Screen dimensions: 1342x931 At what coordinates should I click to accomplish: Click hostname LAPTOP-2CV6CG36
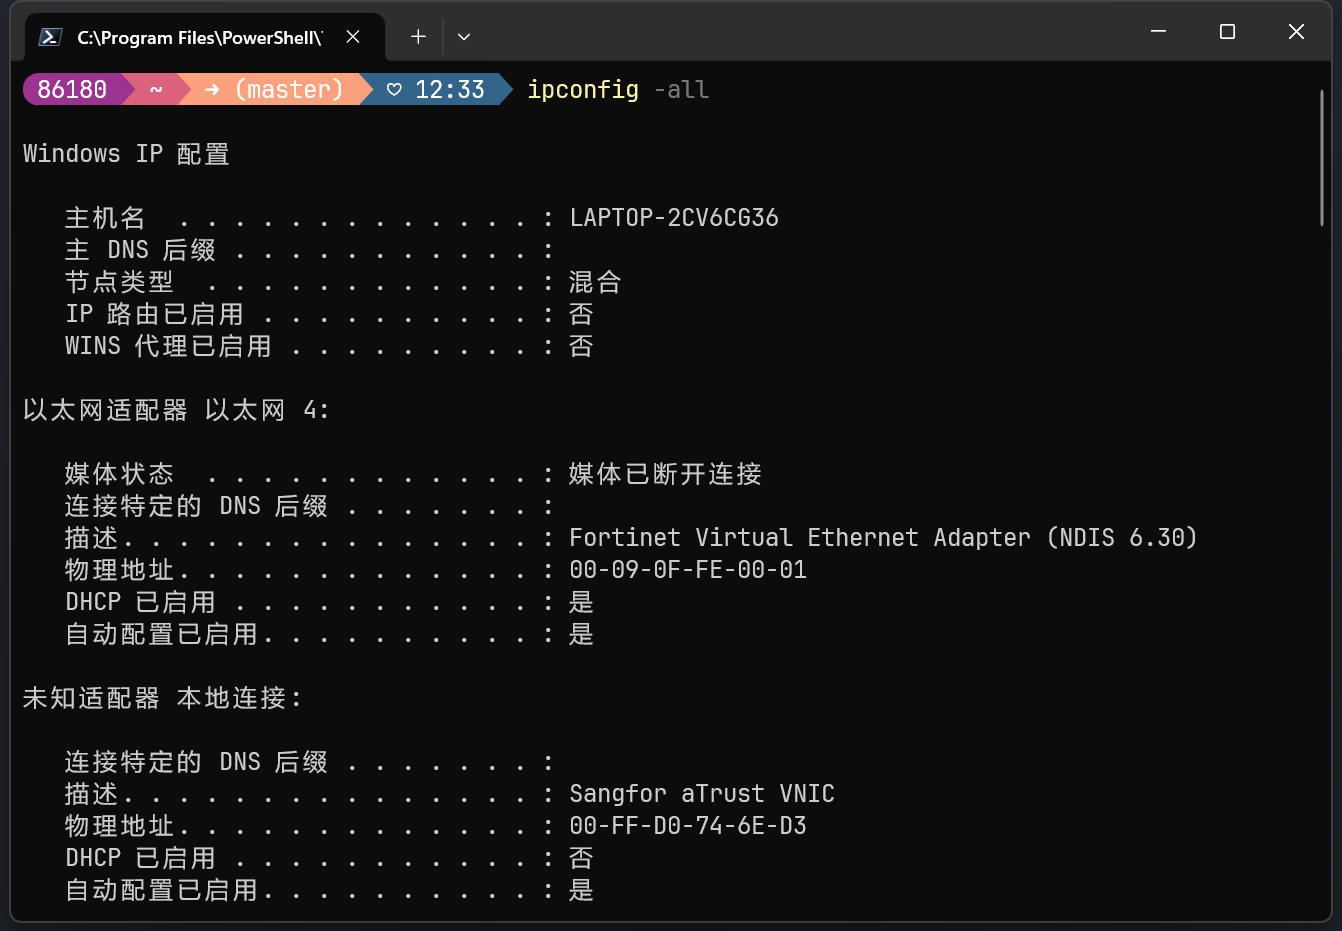[674, 218]
